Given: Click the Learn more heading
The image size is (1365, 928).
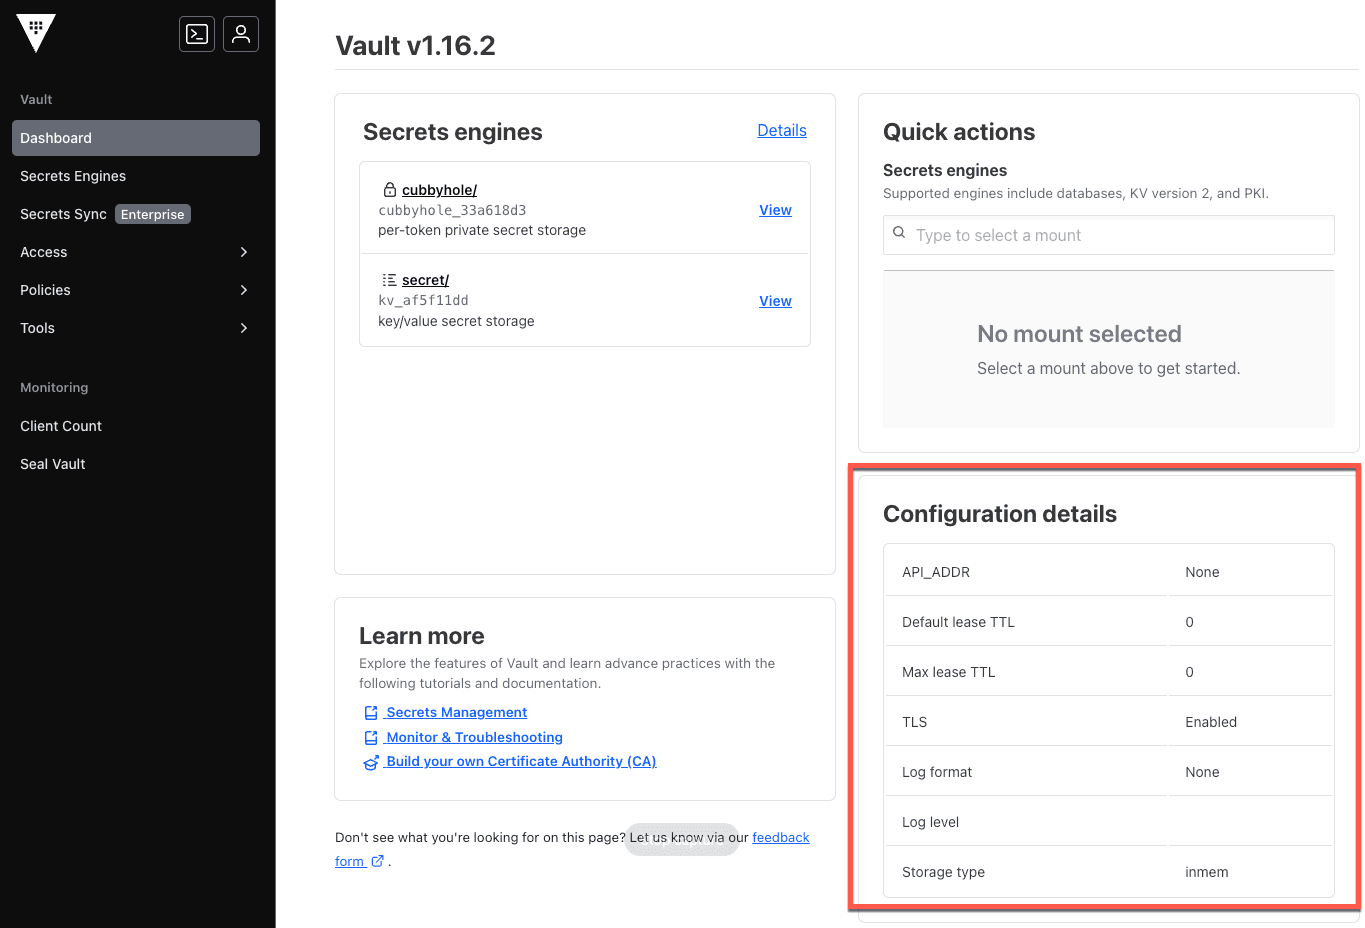Looking at the screenshot, I should [x=422, y=636].
